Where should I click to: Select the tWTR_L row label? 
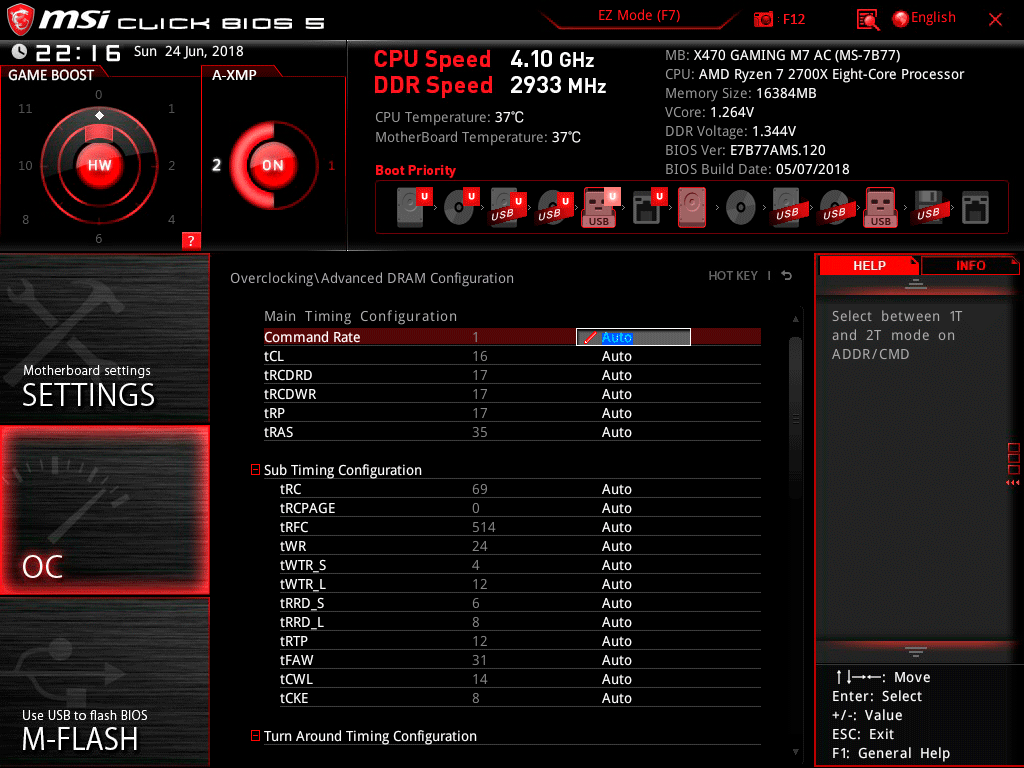[x=302, y=584]
